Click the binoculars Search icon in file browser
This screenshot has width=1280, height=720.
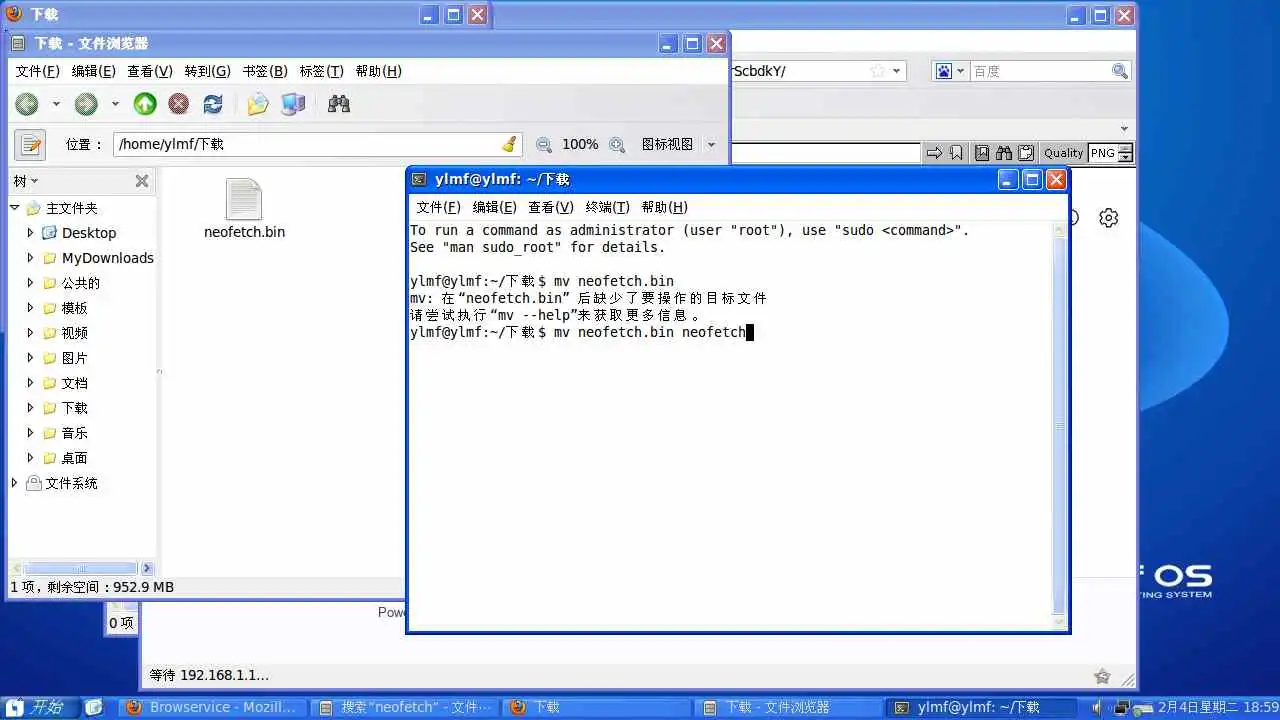339,104
